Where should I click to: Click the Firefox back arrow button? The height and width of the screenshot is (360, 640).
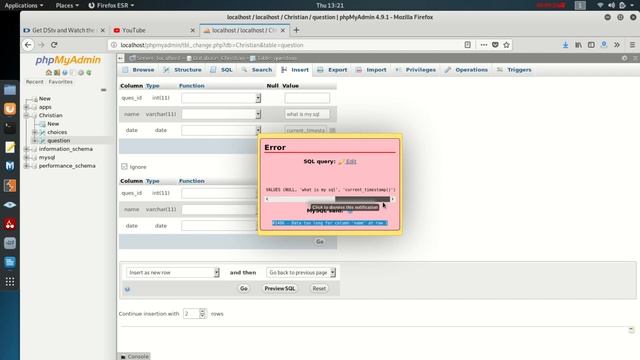(x=28, y=45)
